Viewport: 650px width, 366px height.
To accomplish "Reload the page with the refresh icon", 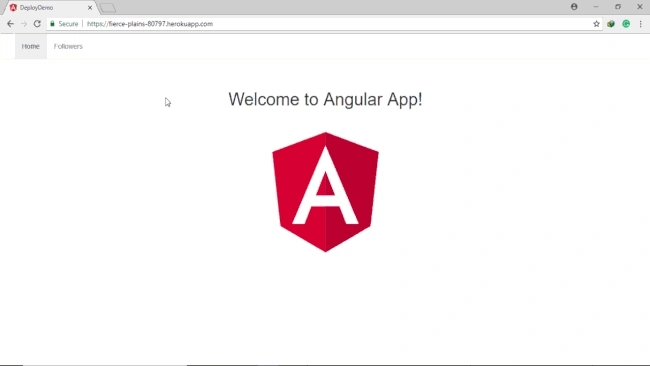I will click(37, 24).
